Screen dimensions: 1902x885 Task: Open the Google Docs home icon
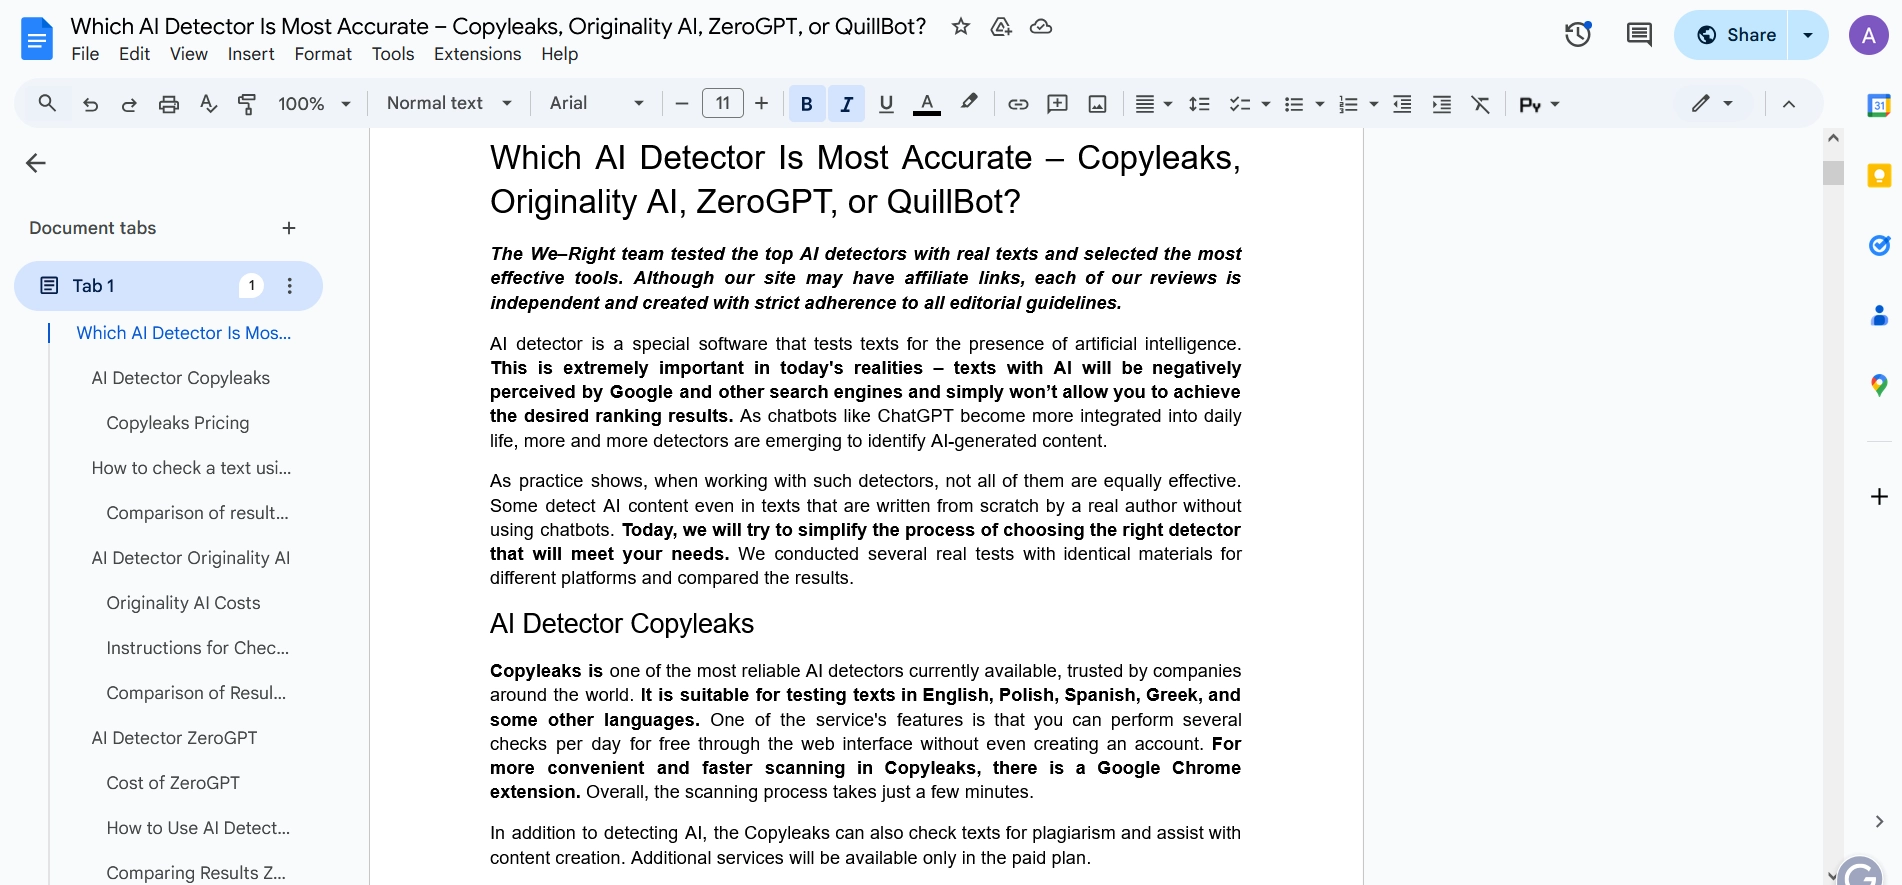37,39
